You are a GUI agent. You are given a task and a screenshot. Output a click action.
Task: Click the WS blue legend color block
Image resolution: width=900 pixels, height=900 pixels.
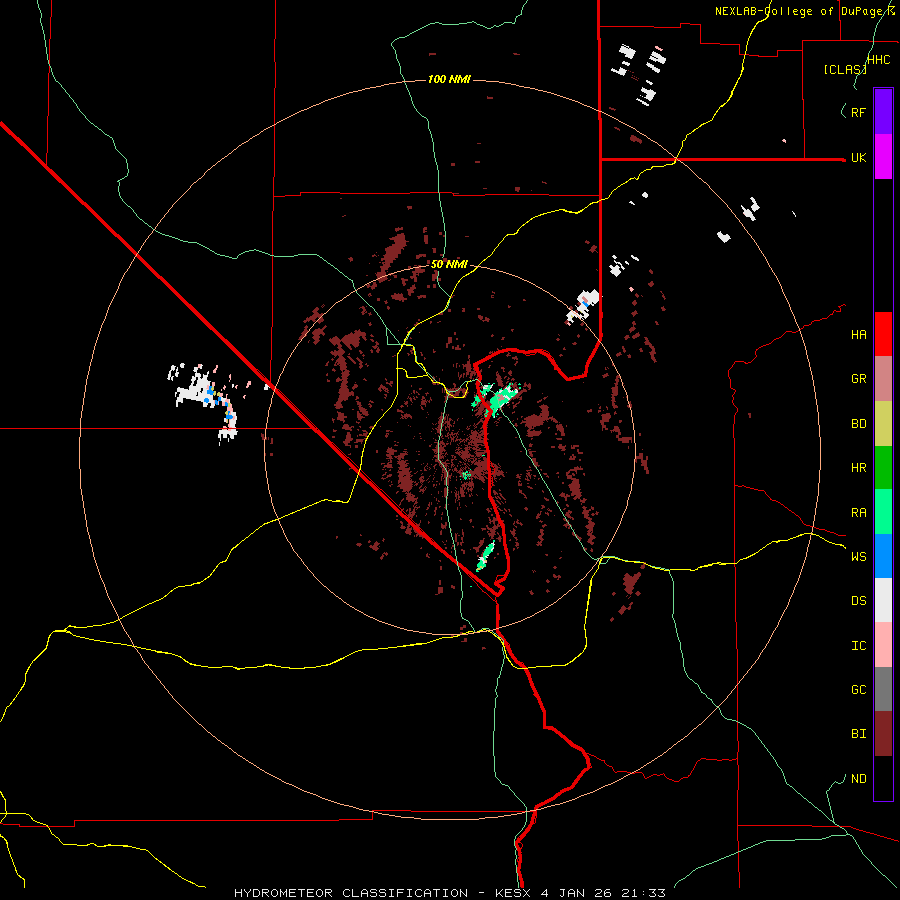click(883, 556)
